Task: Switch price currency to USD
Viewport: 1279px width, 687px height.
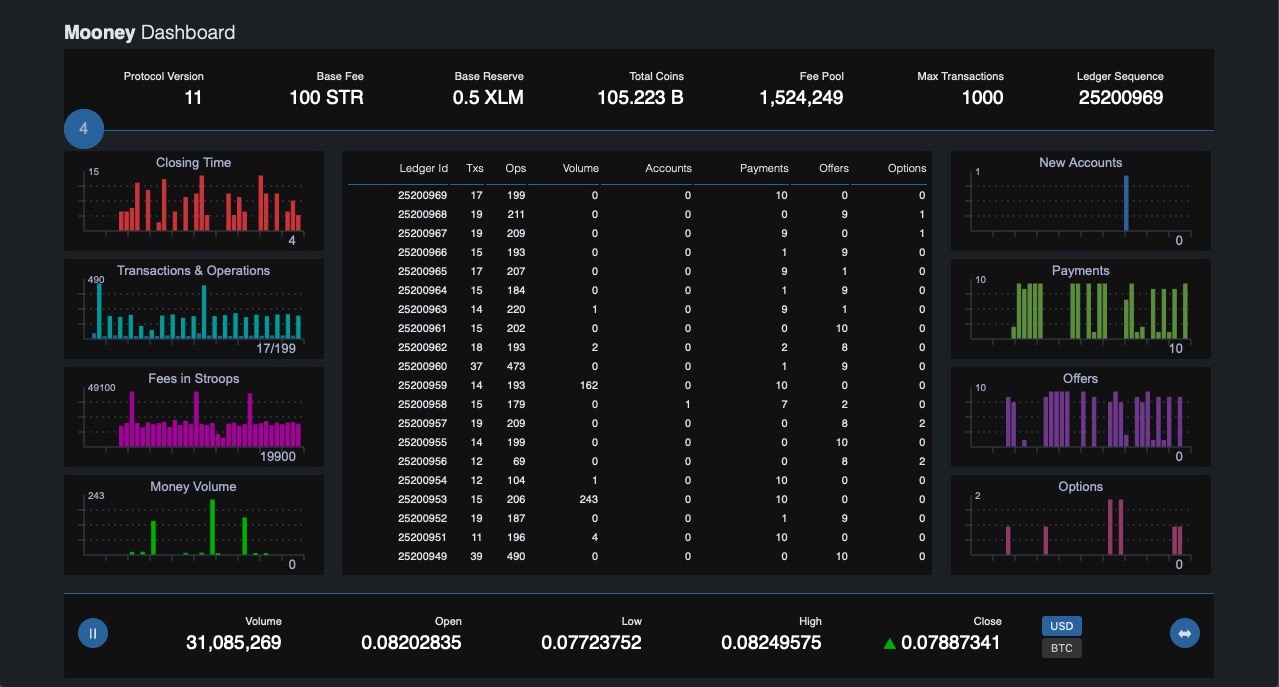Action: click(1061, 626)
